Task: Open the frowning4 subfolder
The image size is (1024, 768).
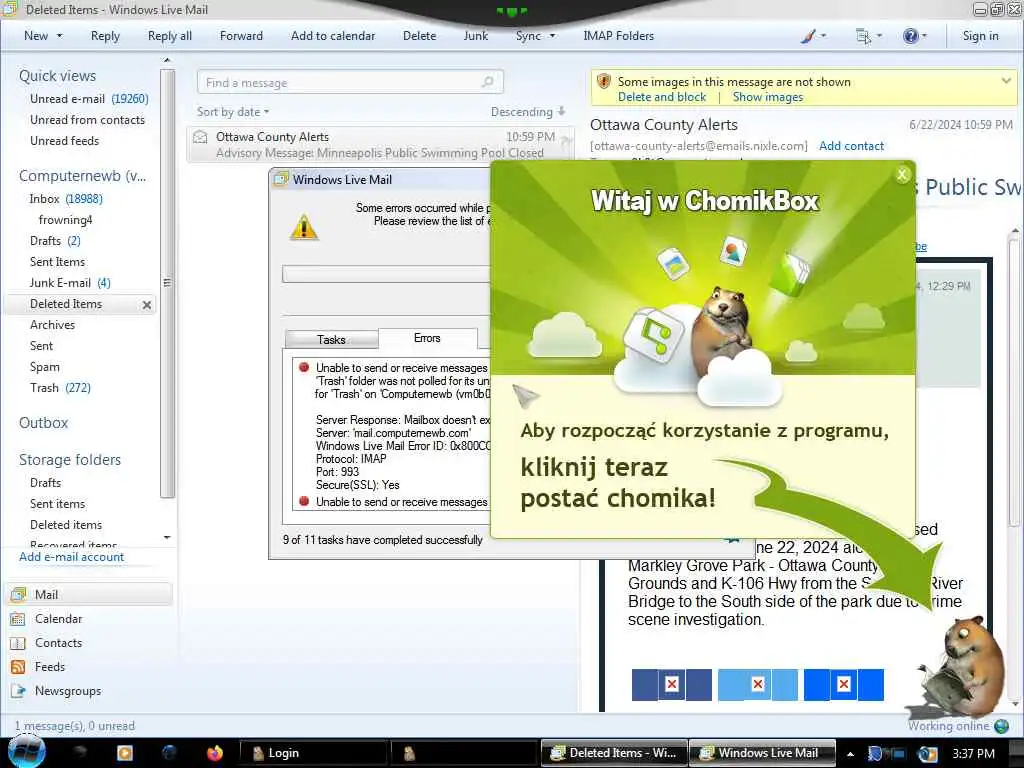Action: tap(65, 219)
